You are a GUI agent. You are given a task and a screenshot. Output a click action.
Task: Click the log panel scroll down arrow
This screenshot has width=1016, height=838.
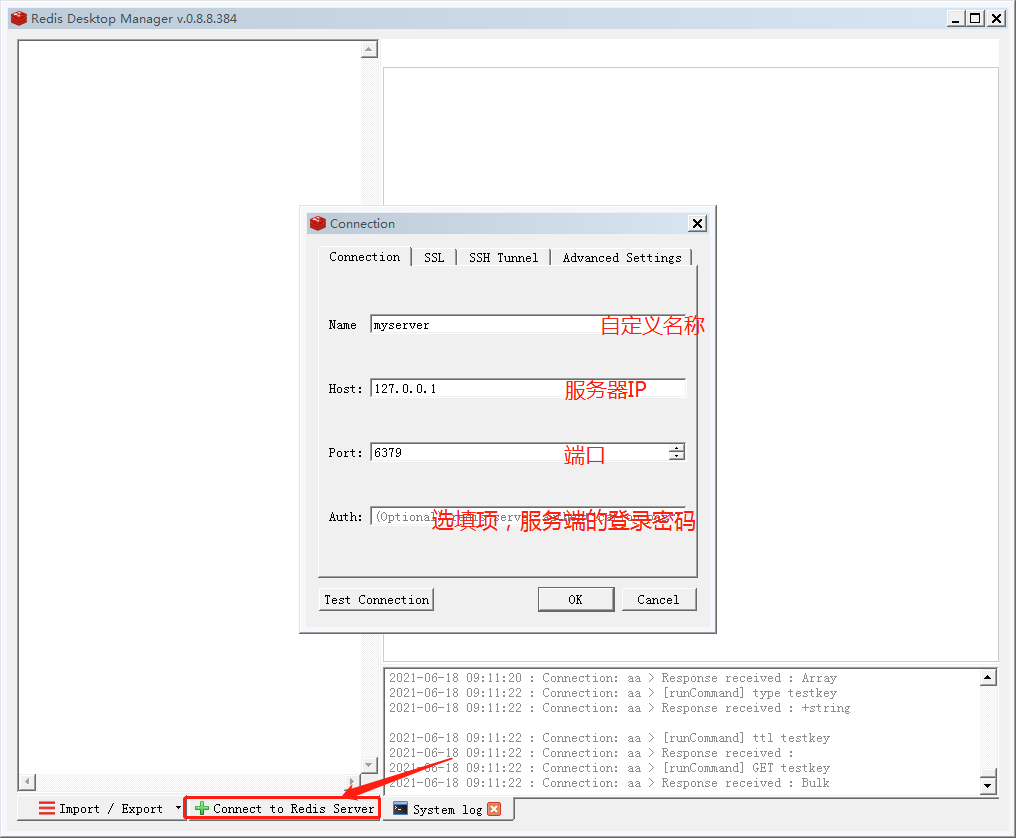tap(987, 786)
